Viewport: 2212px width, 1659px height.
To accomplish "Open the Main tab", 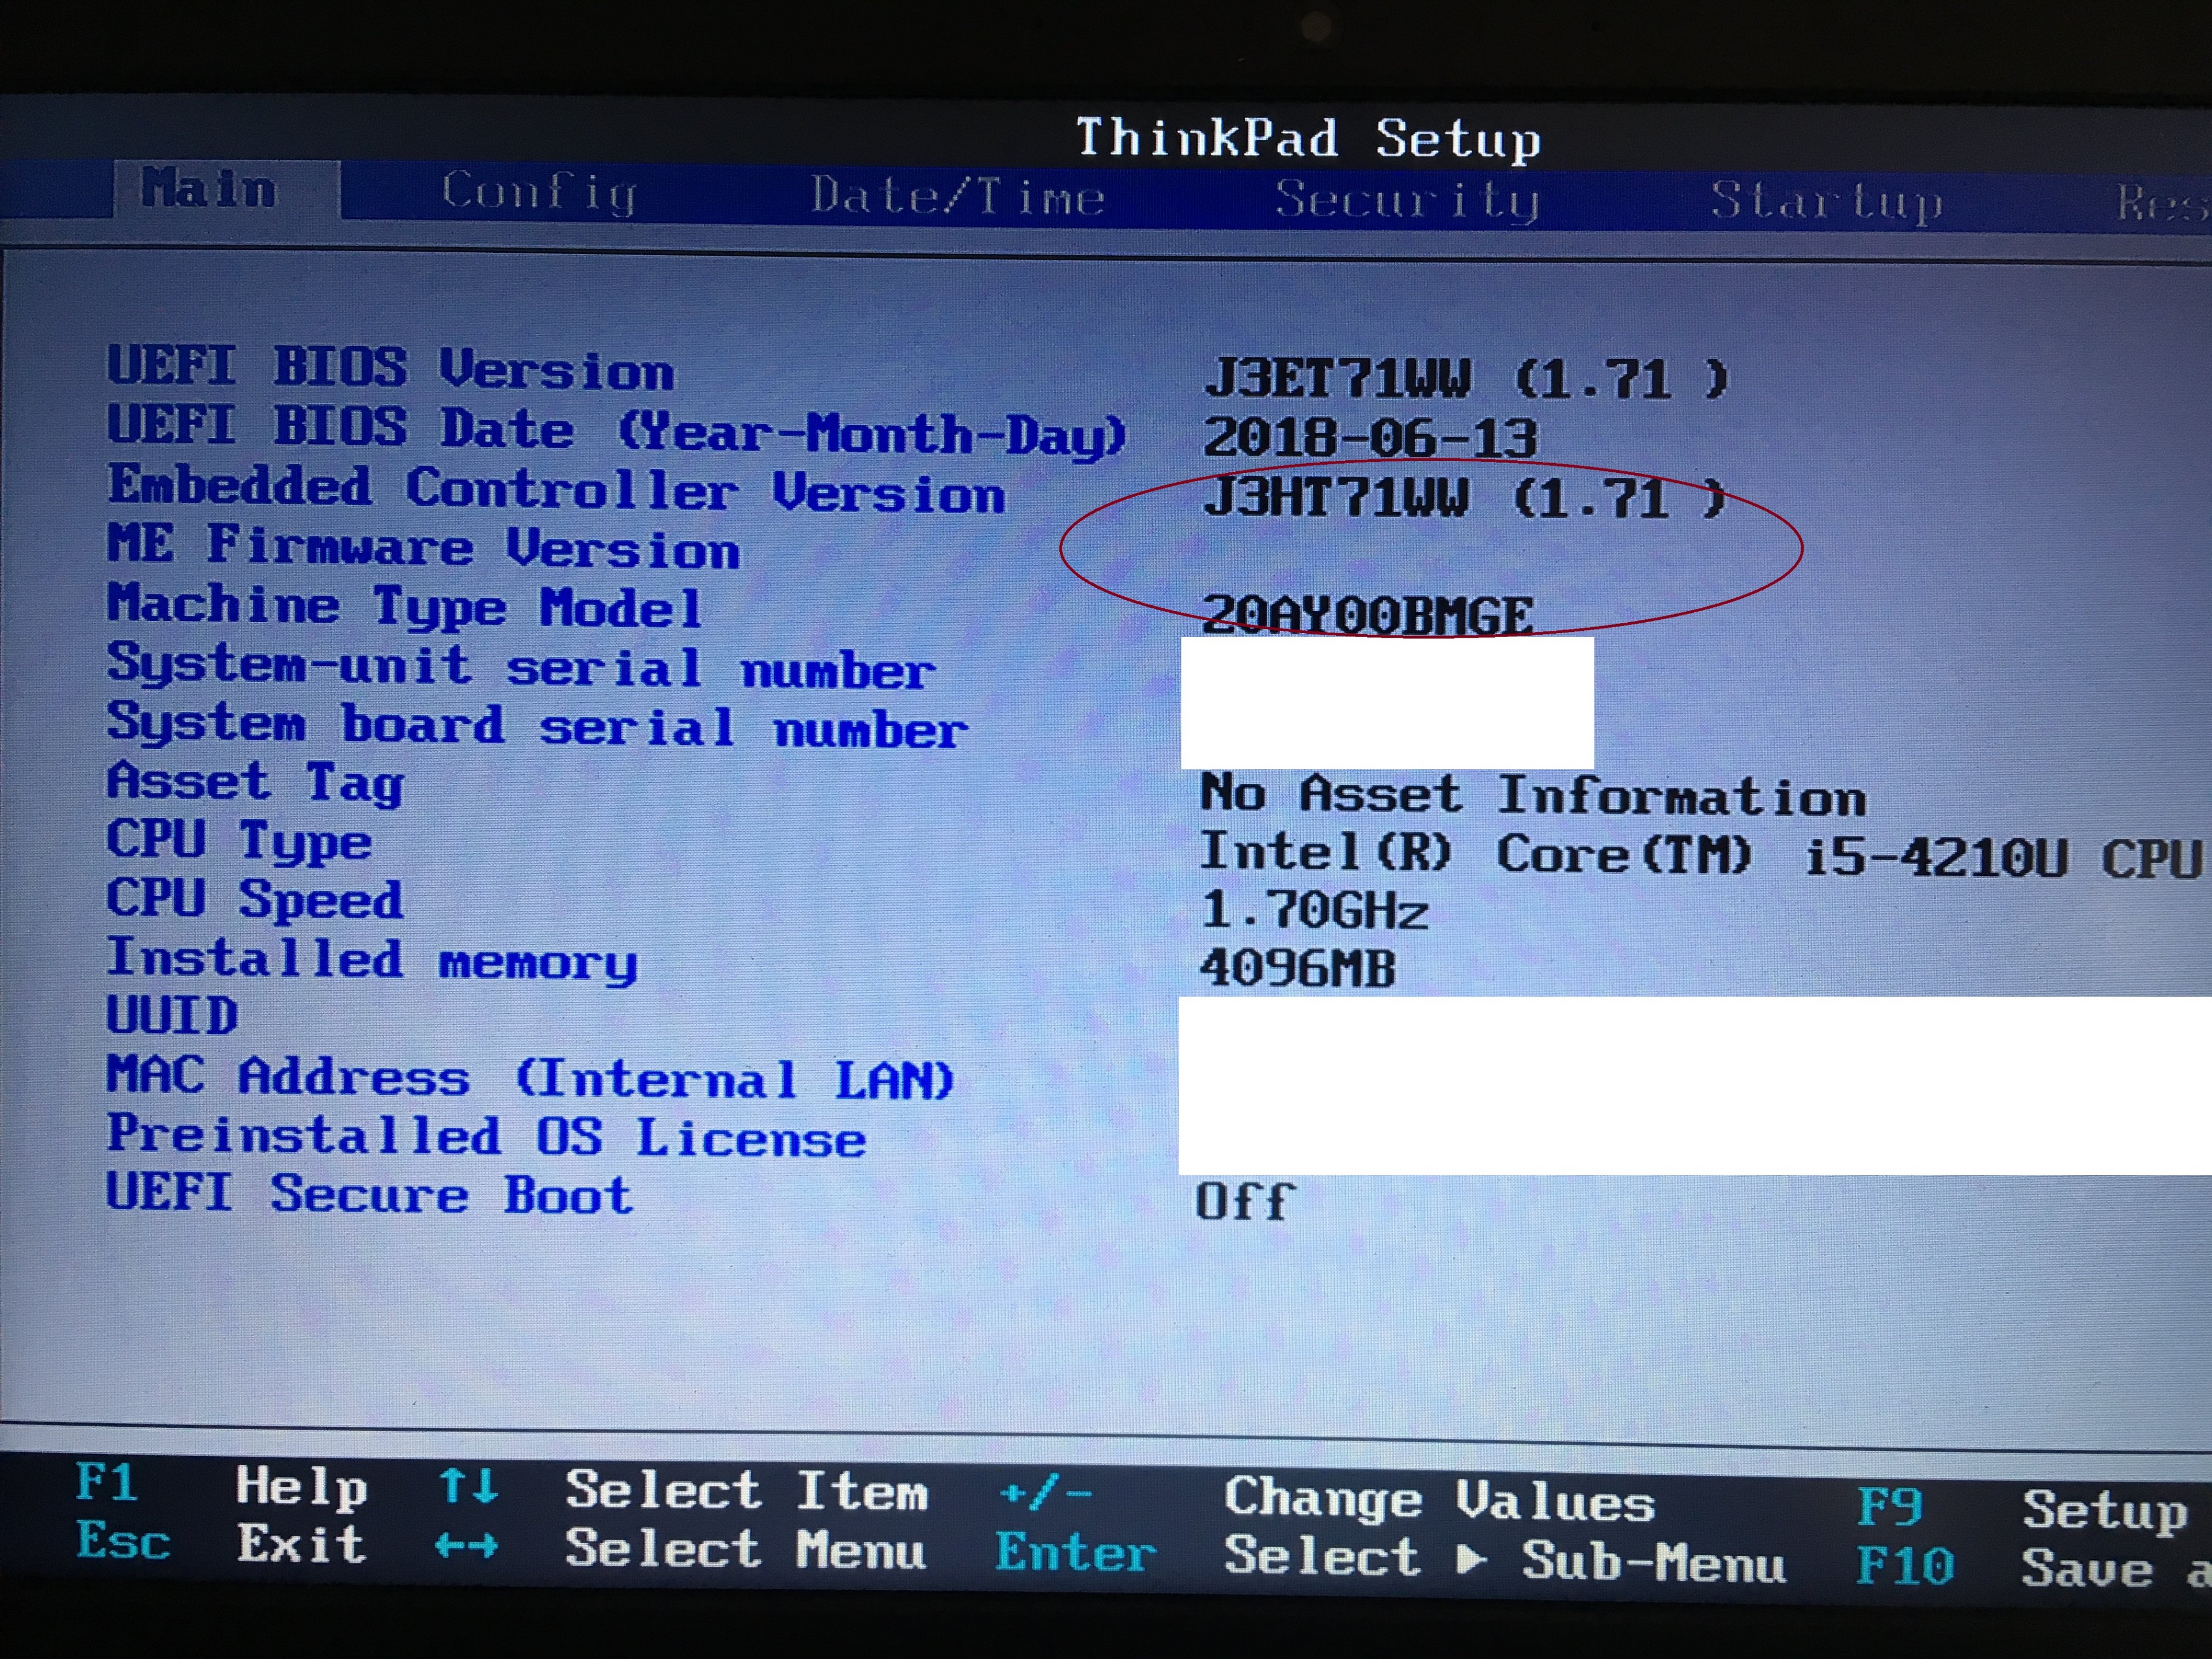I will click(x=210, y=189).
